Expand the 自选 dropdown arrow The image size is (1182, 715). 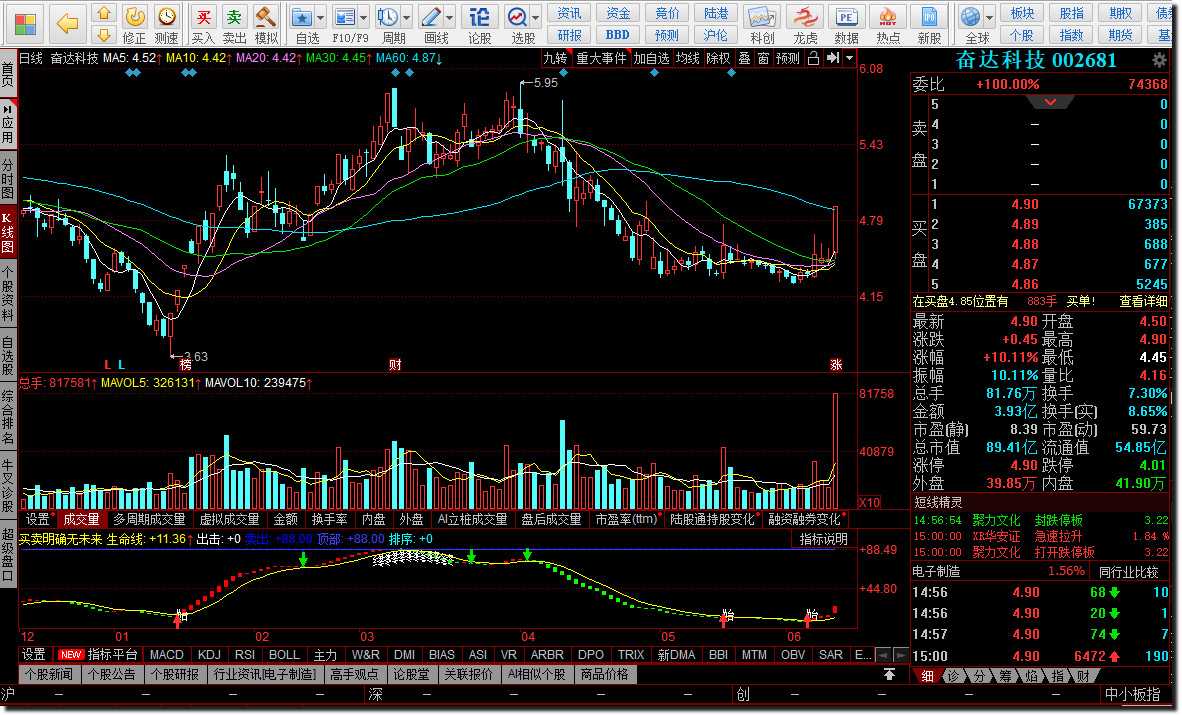[x=320, y=17]
